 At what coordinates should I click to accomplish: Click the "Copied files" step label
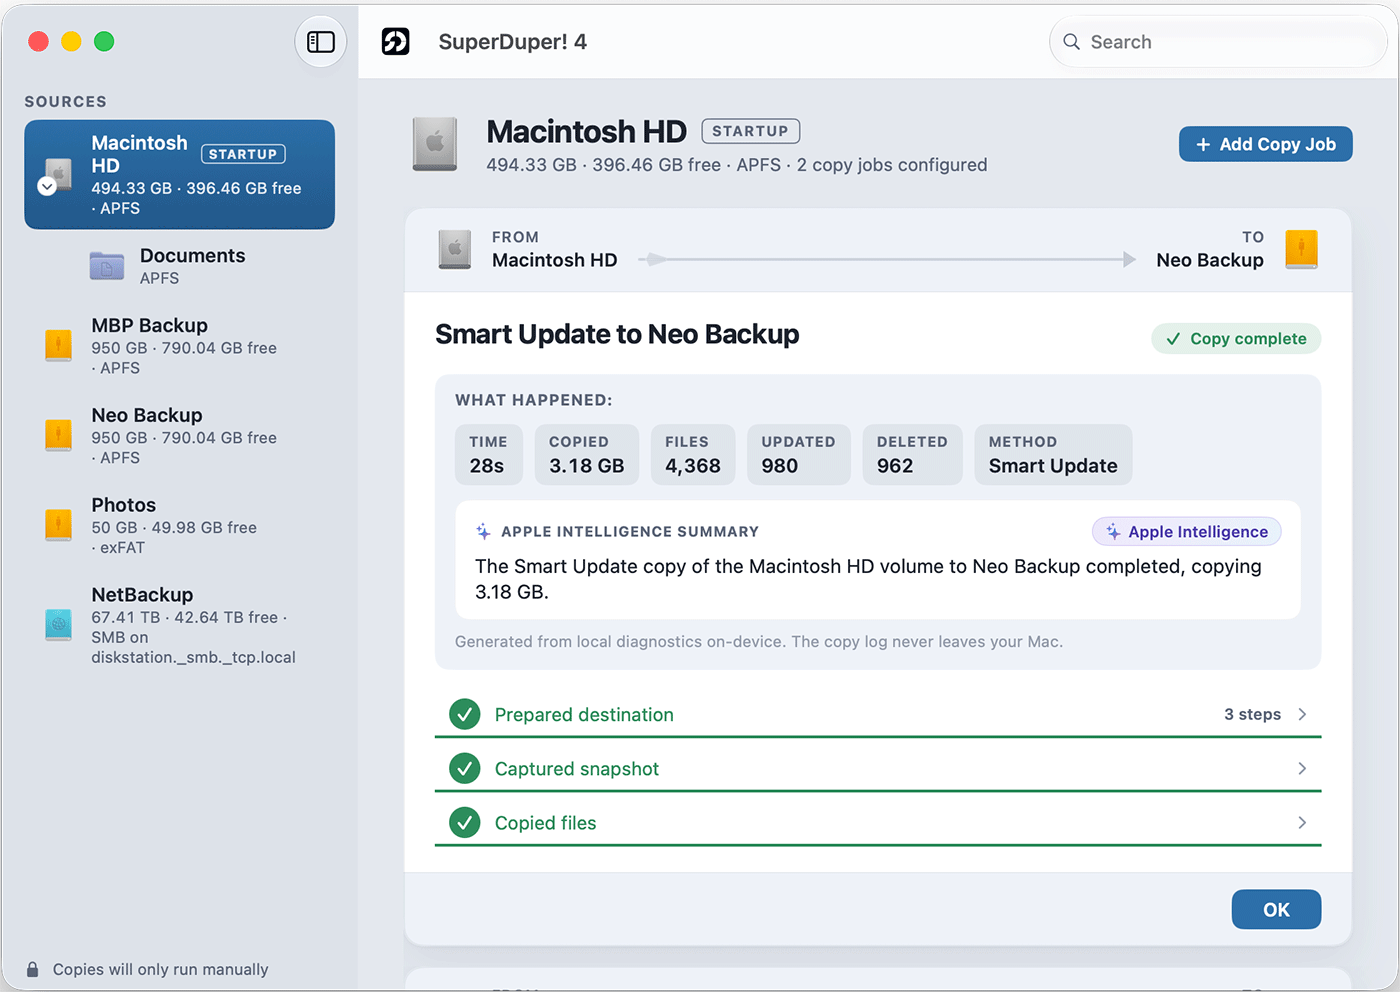pos(546,823)
